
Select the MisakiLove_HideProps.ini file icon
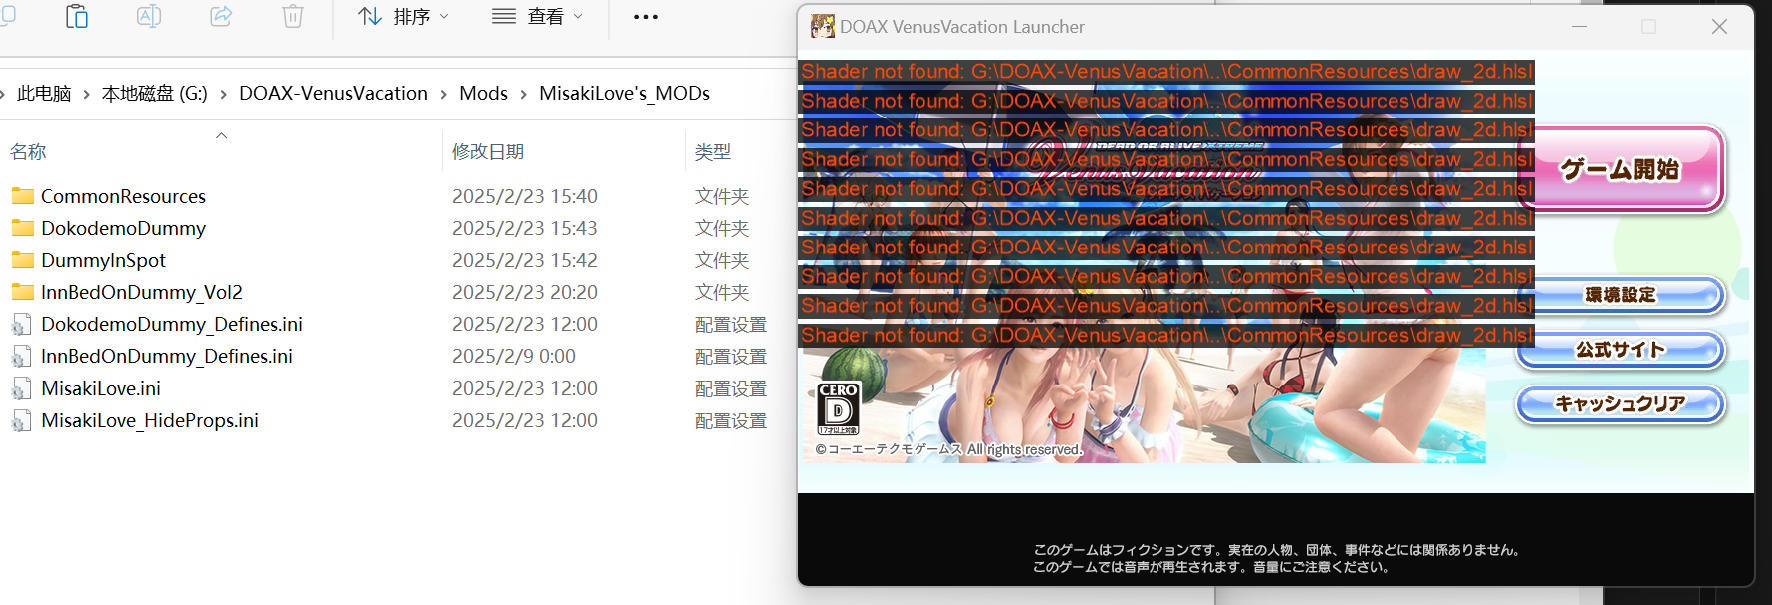point(21,420)
